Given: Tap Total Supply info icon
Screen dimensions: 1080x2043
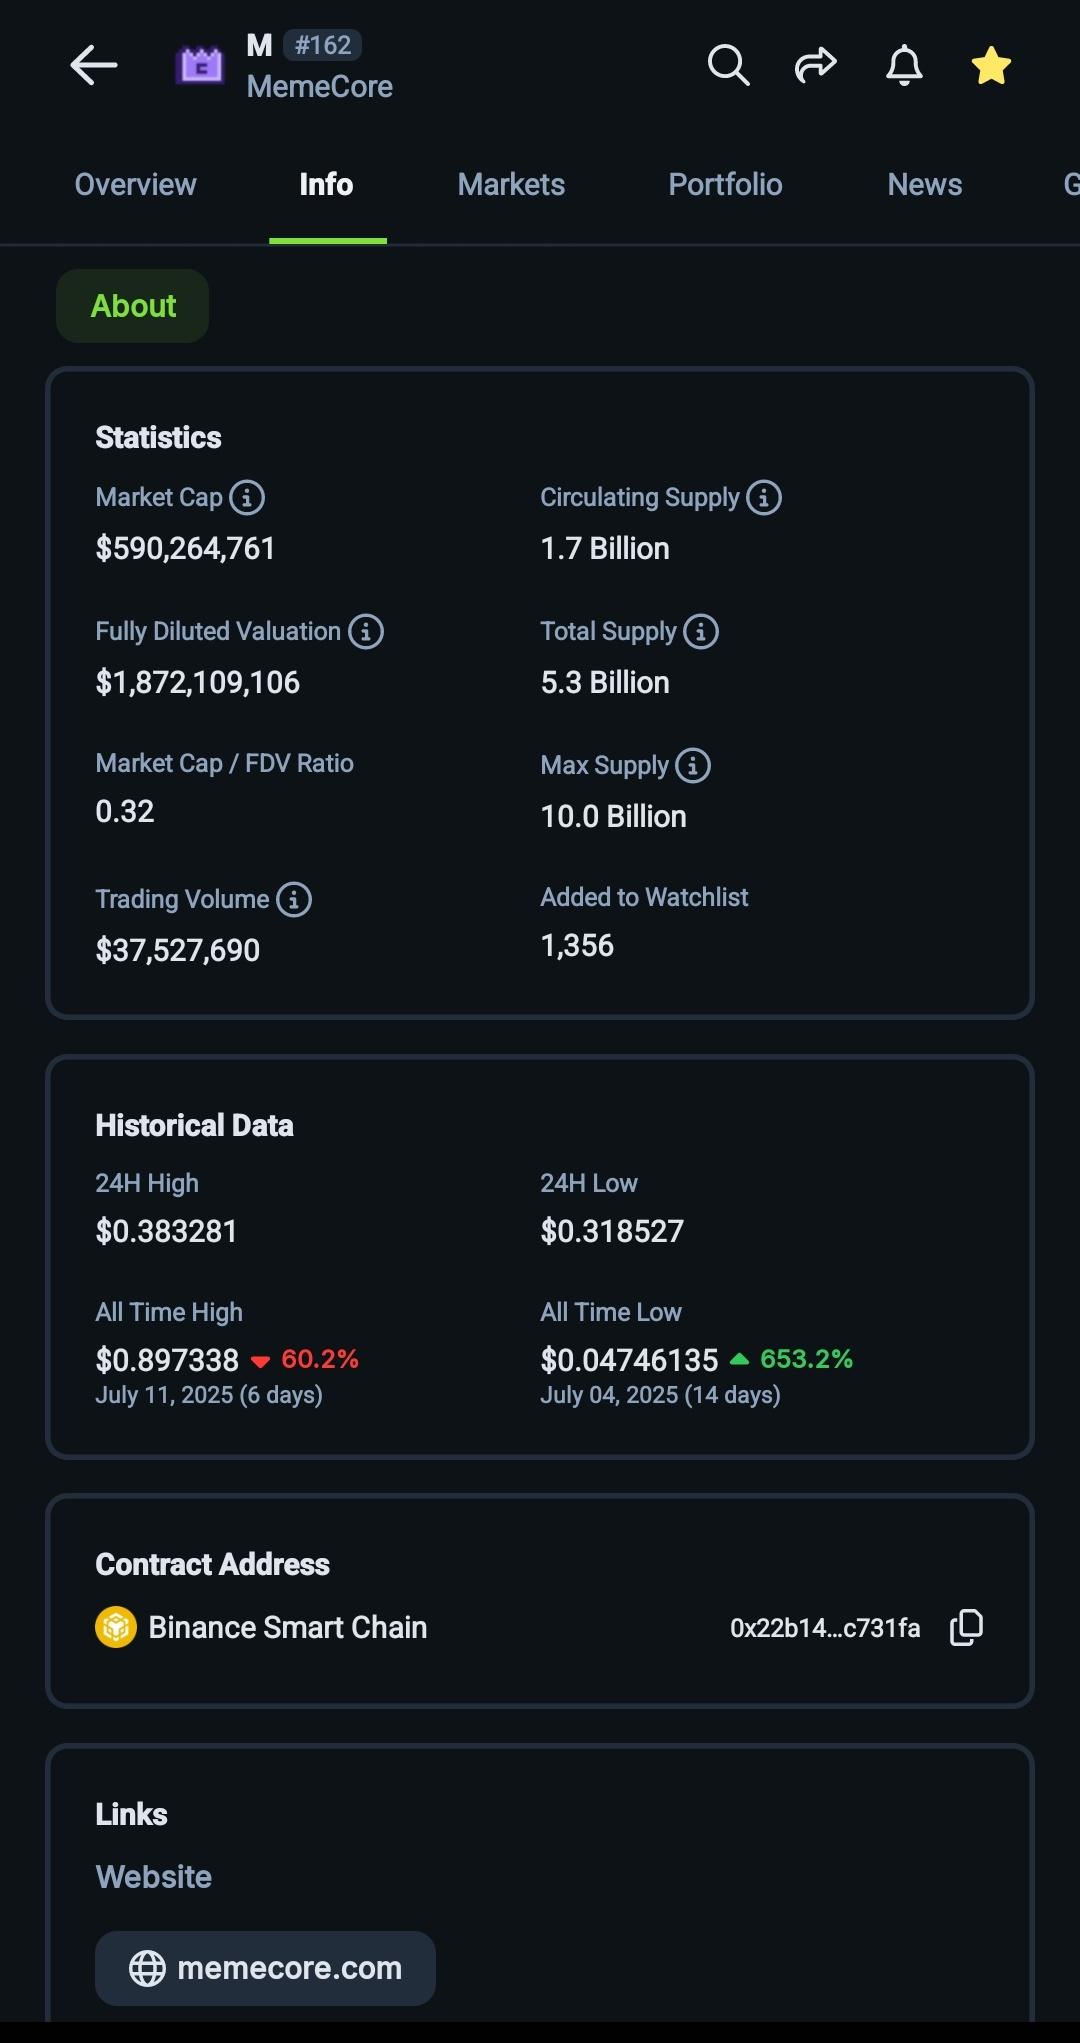Looking at the screenshot, I should 701,631.
